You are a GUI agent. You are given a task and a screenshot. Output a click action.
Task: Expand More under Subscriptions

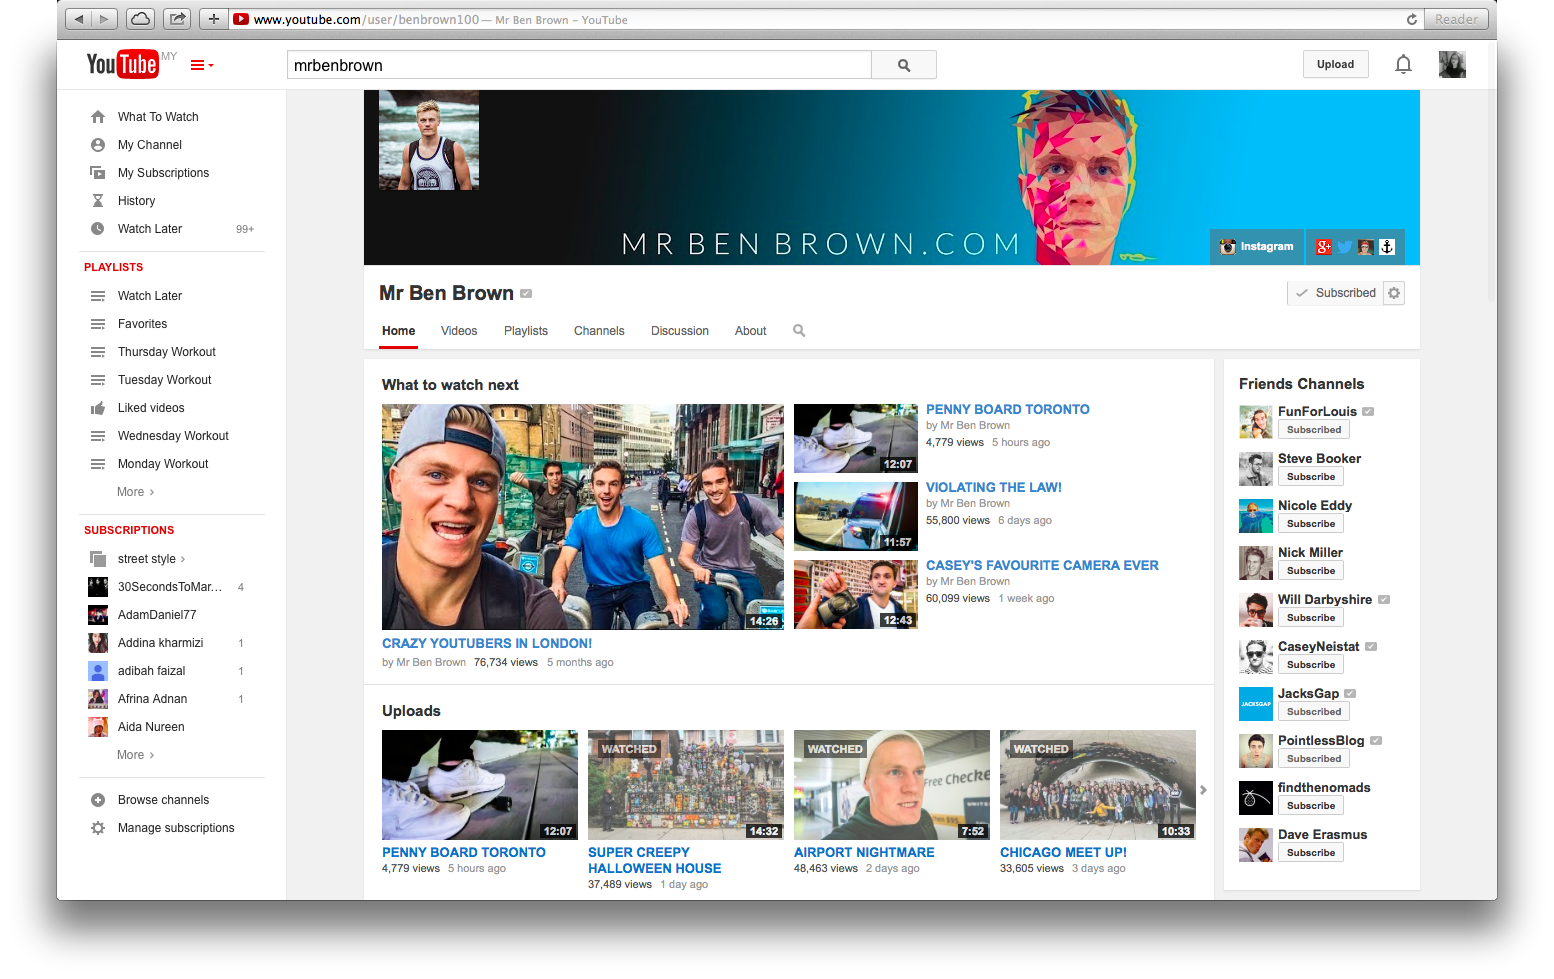pos(136,755)
